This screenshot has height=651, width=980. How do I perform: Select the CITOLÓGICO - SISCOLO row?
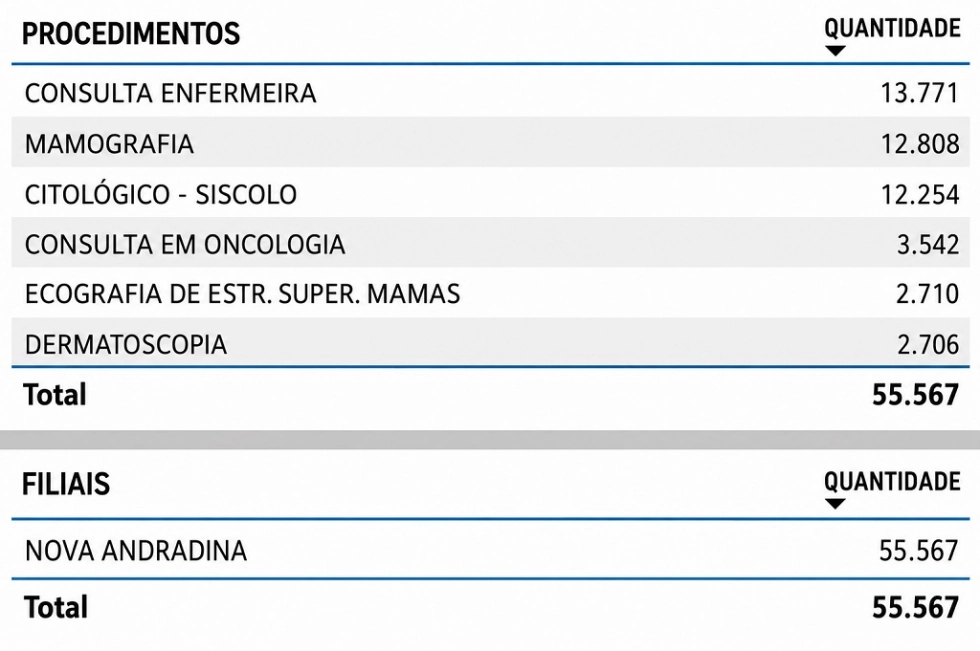tap(490, 194)
